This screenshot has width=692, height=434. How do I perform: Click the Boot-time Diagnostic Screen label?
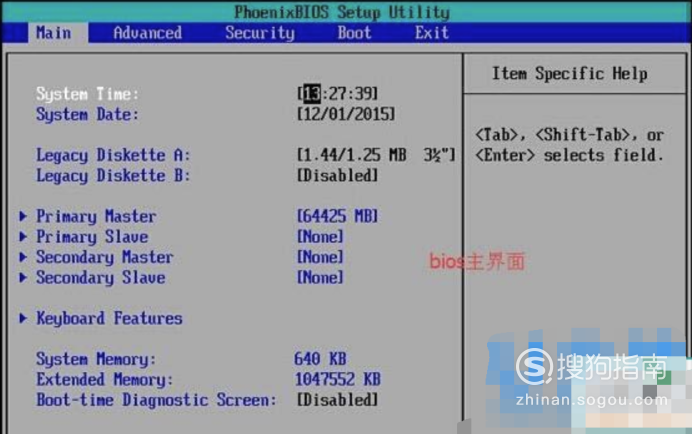[x=156, y=400]
